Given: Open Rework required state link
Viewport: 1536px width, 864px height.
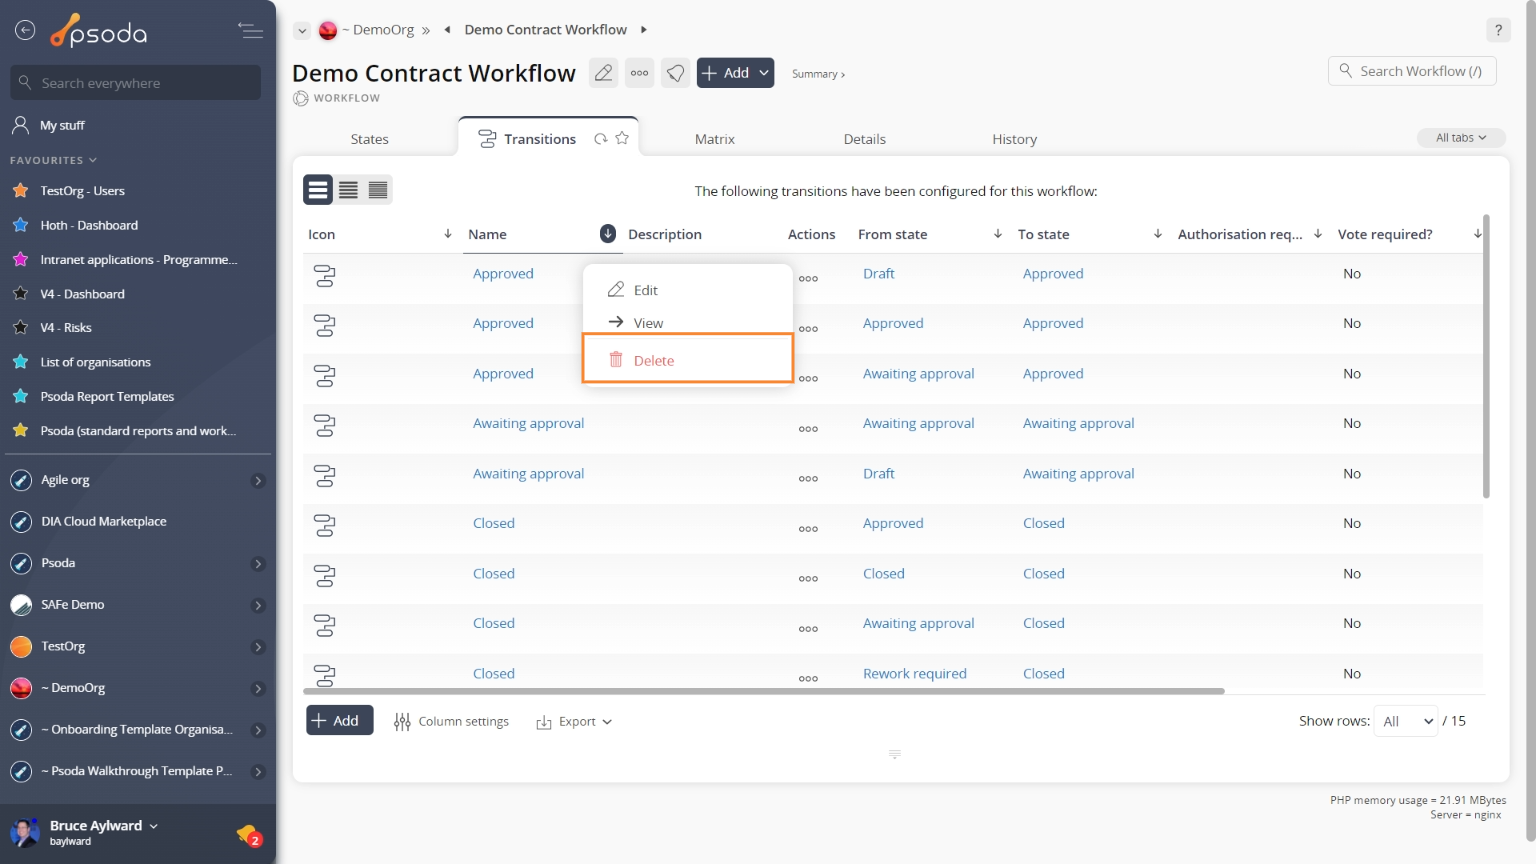Looking at the screenshot, I should pyautogui.click(x=915, y=674).
